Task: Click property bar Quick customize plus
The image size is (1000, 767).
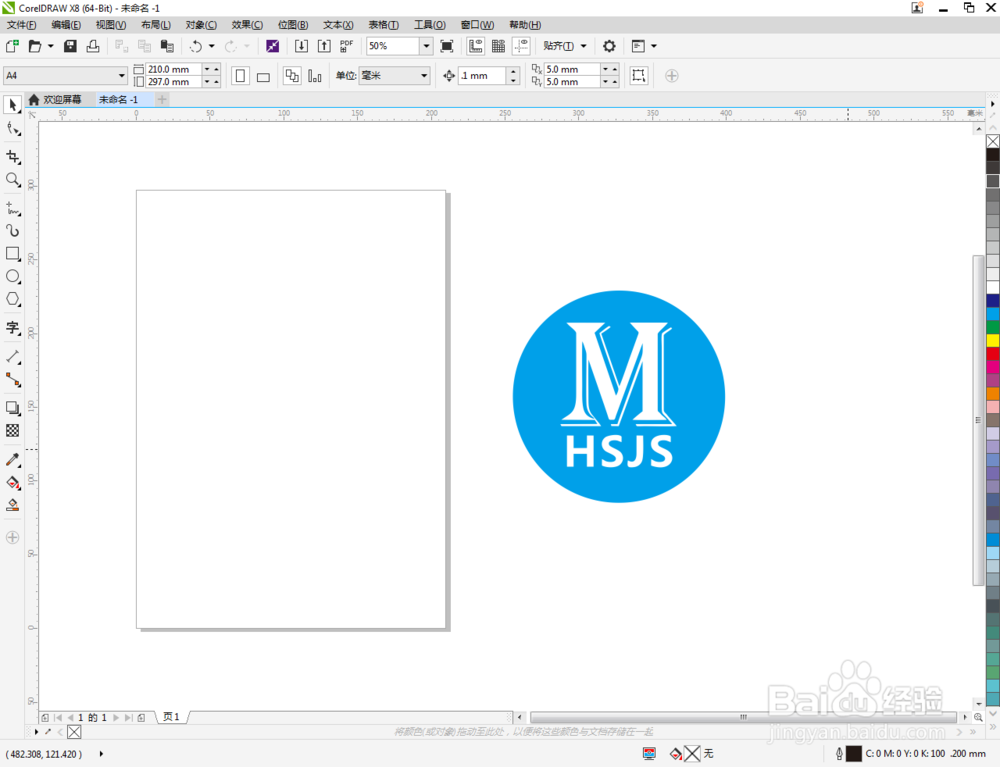Action: [672, 76]
